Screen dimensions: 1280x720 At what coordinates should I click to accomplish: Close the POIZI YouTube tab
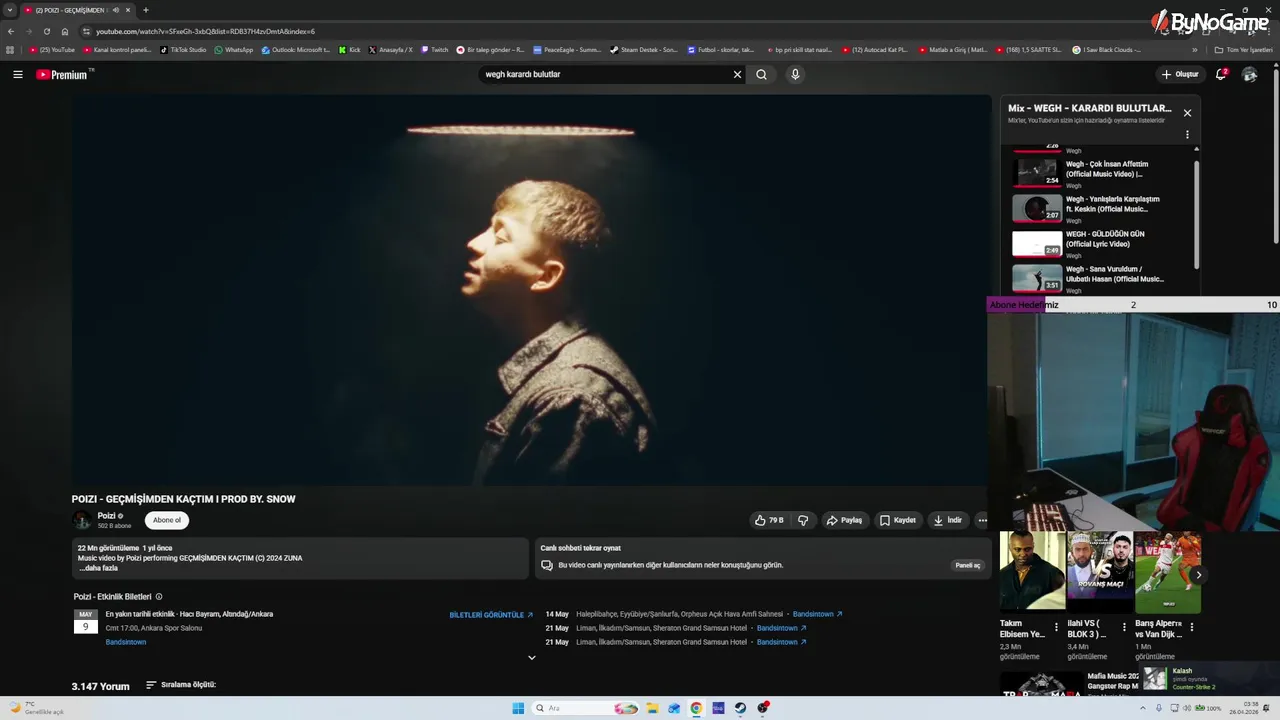click(128, 10)
